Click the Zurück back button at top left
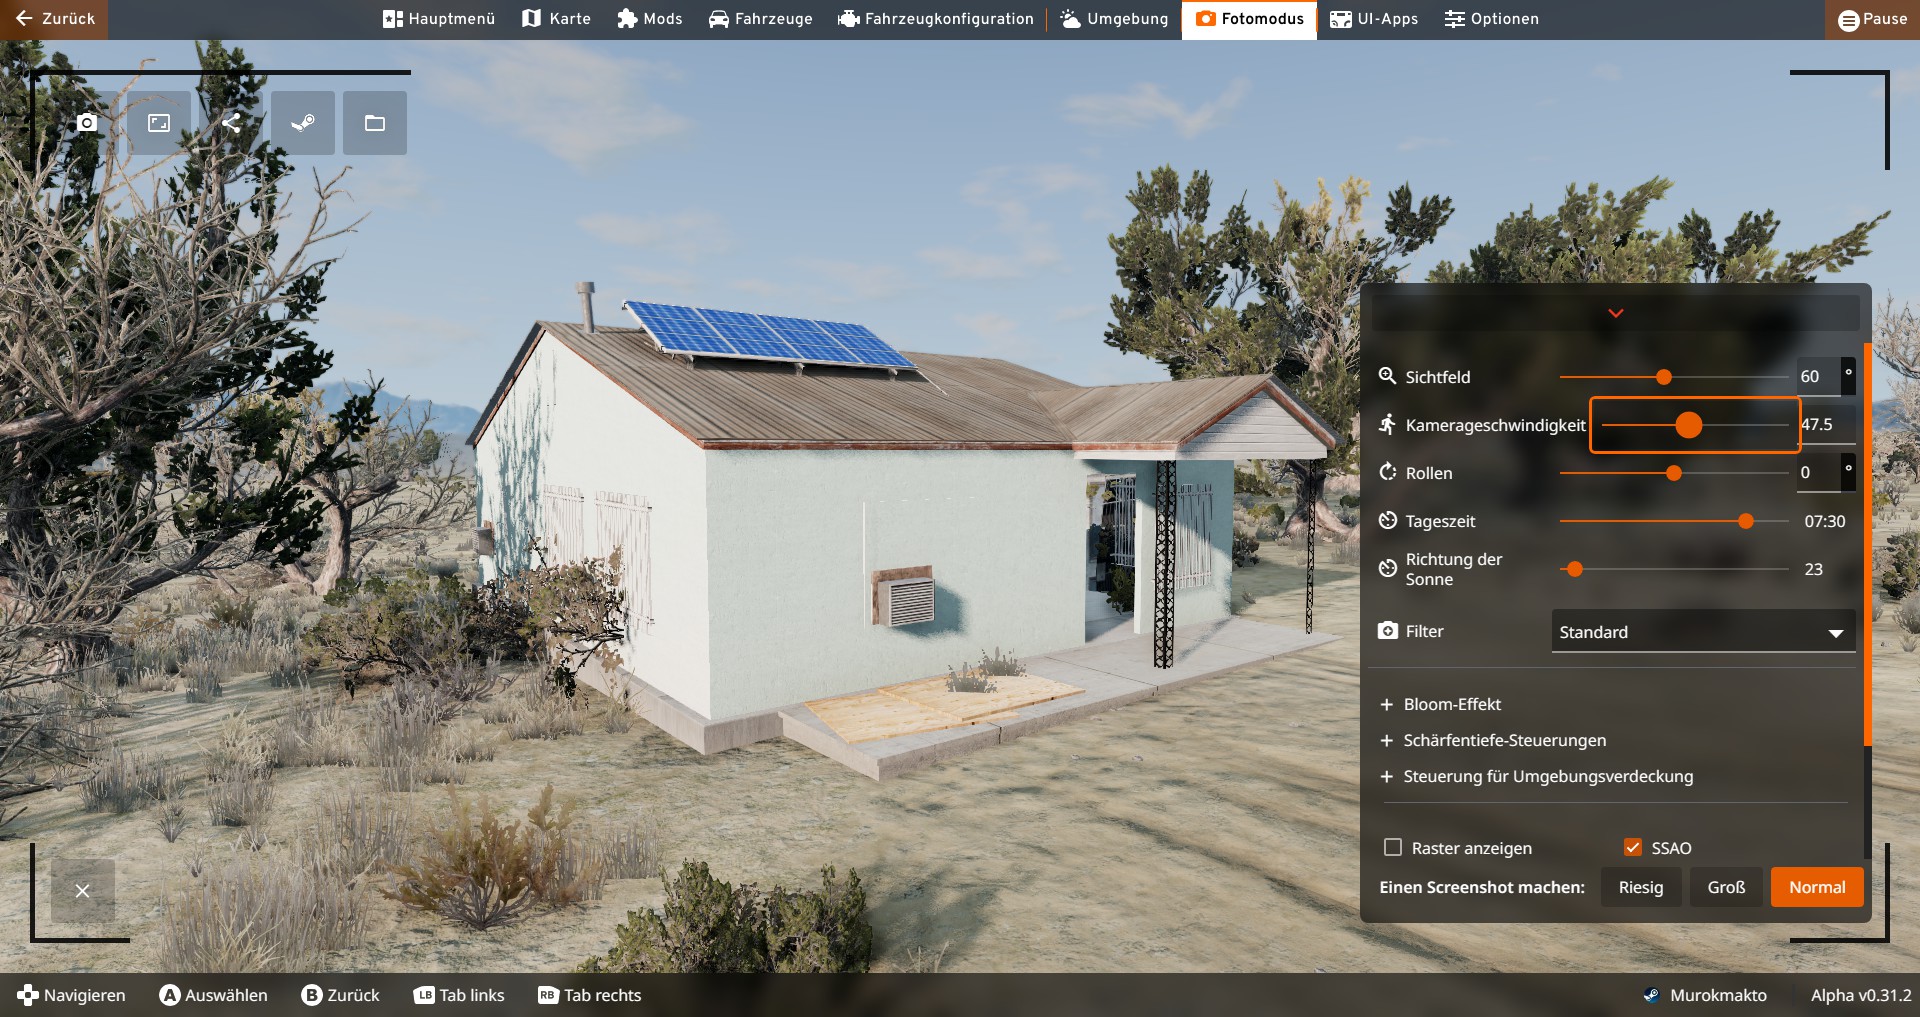 pos(55,19)
